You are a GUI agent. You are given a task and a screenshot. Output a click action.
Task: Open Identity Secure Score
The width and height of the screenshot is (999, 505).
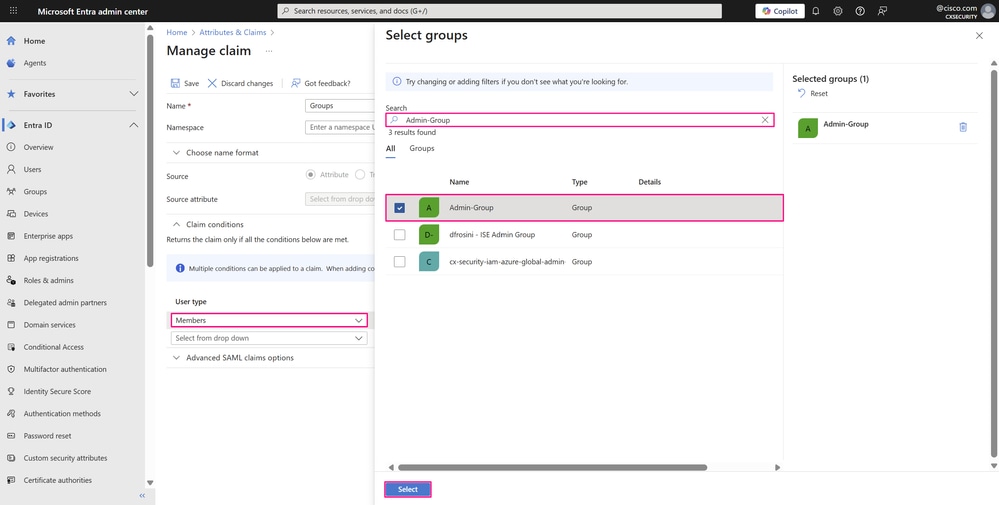coord(57,392)
